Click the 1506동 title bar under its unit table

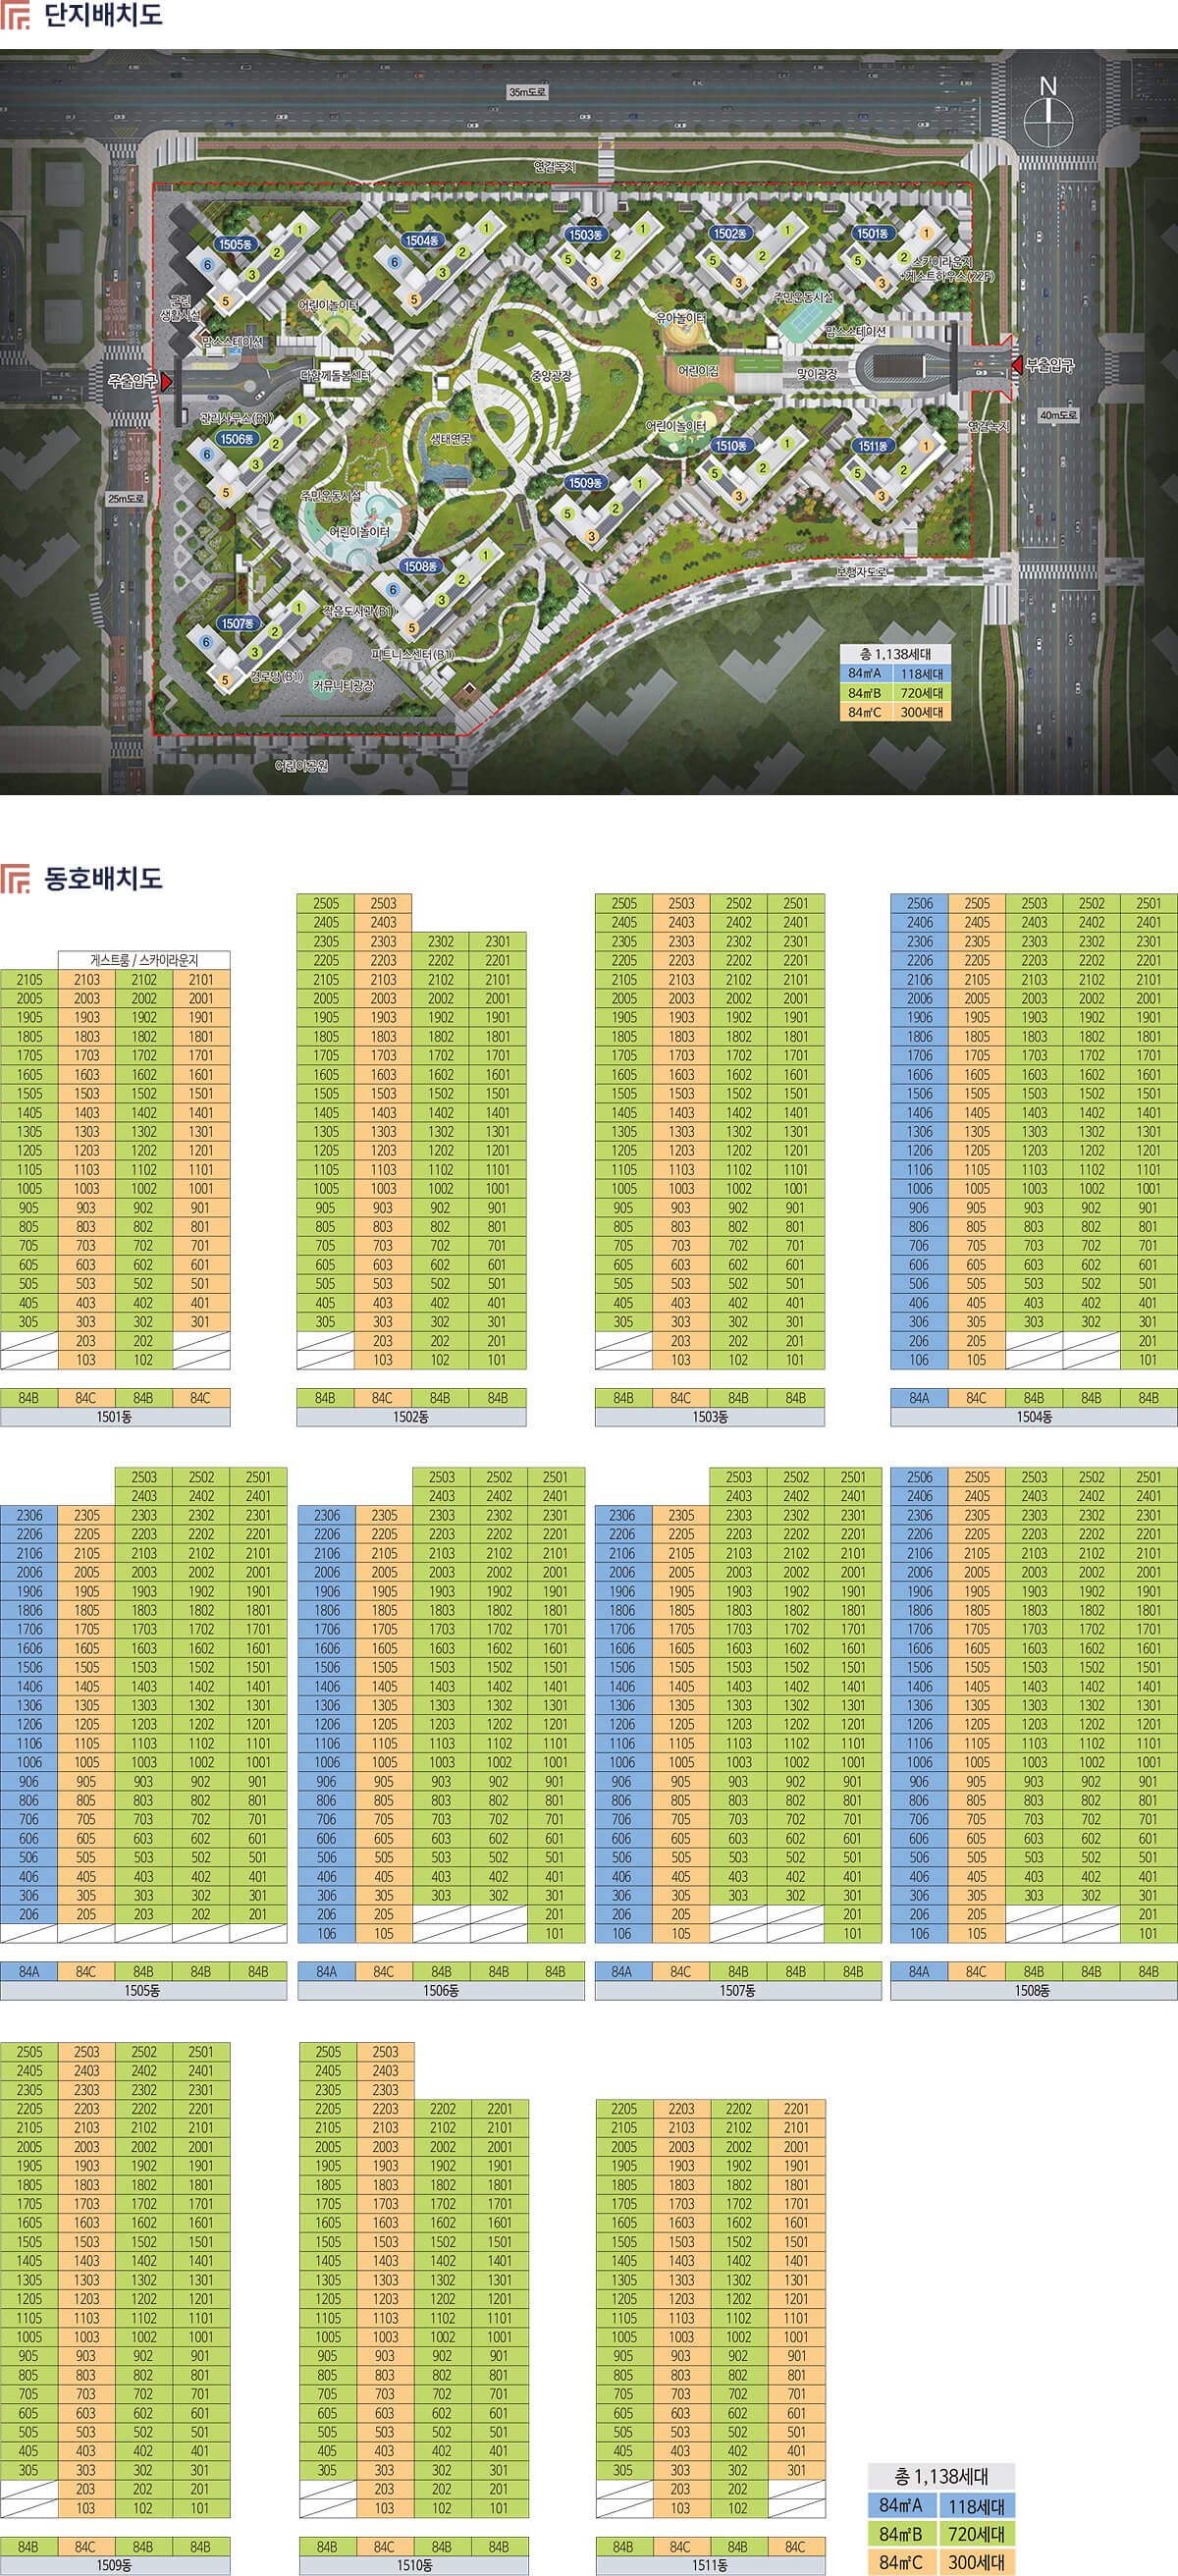(x=441, y=1991)
